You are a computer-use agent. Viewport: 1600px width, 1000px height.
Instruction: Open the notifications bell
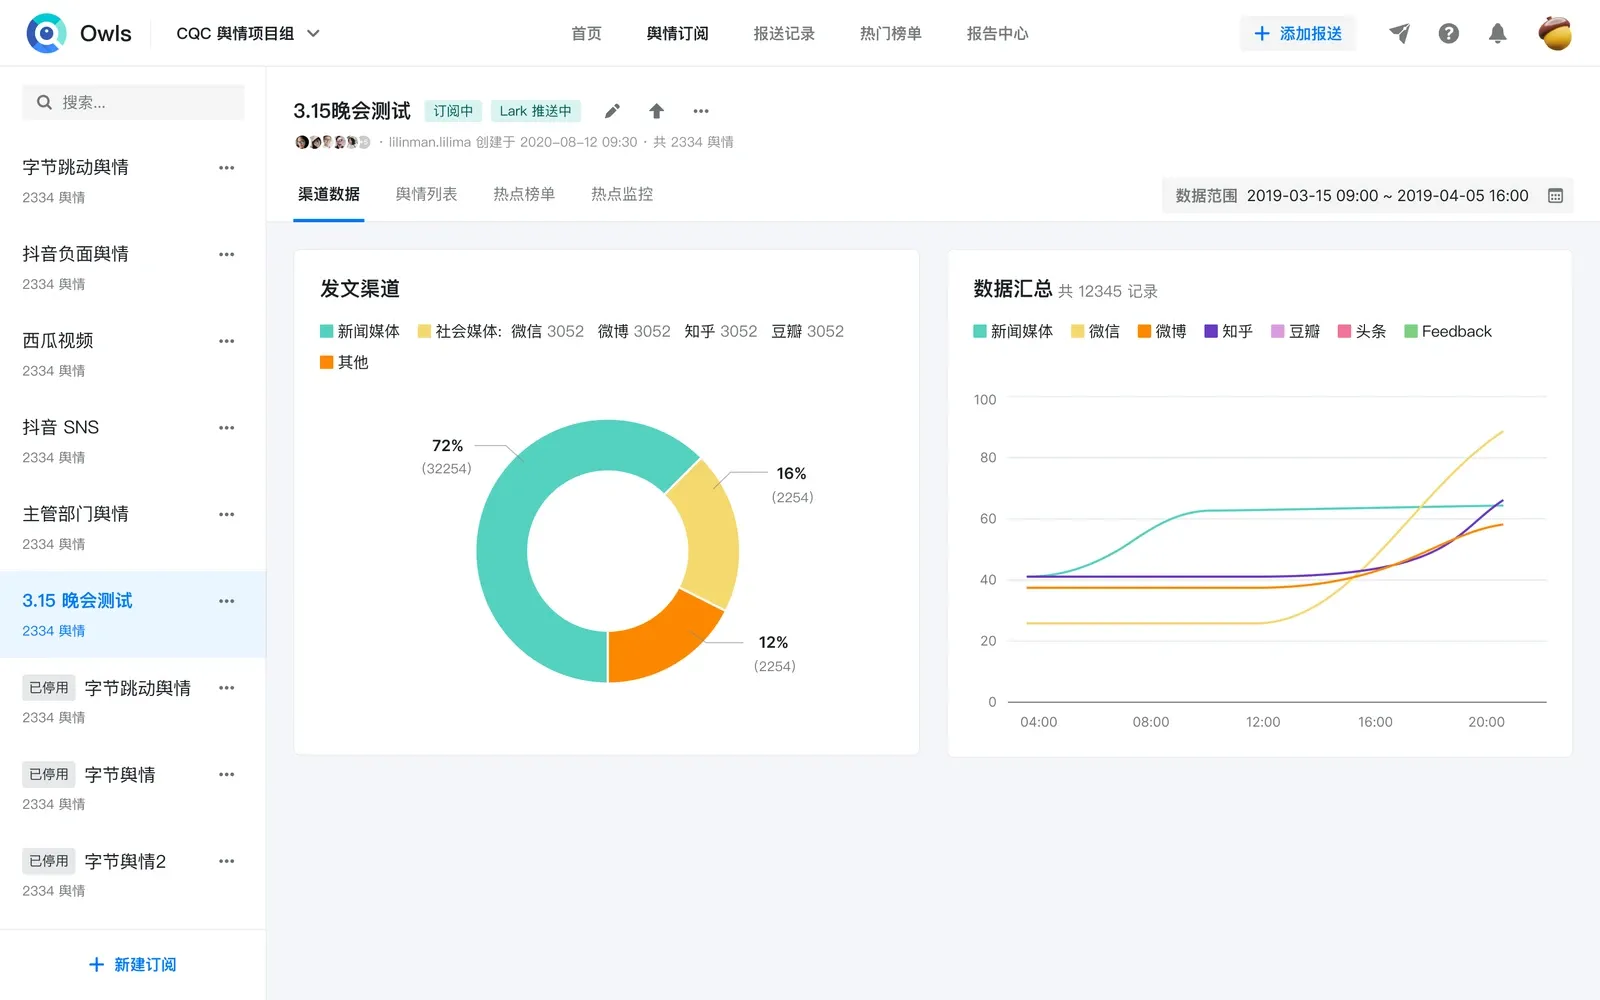coord(1497,33)
